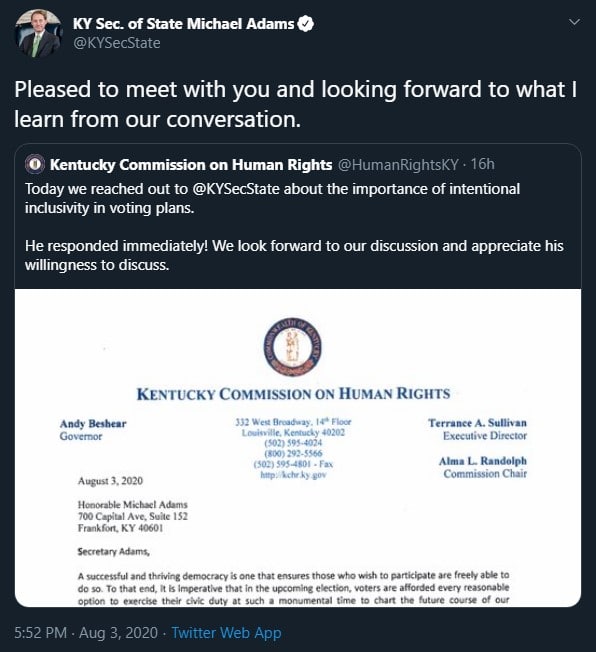The height and width of the screenshot is (652, 596).
Task: Click the quoted tweet text about inclusivity in voting plans
Action: tap(272, 198)
